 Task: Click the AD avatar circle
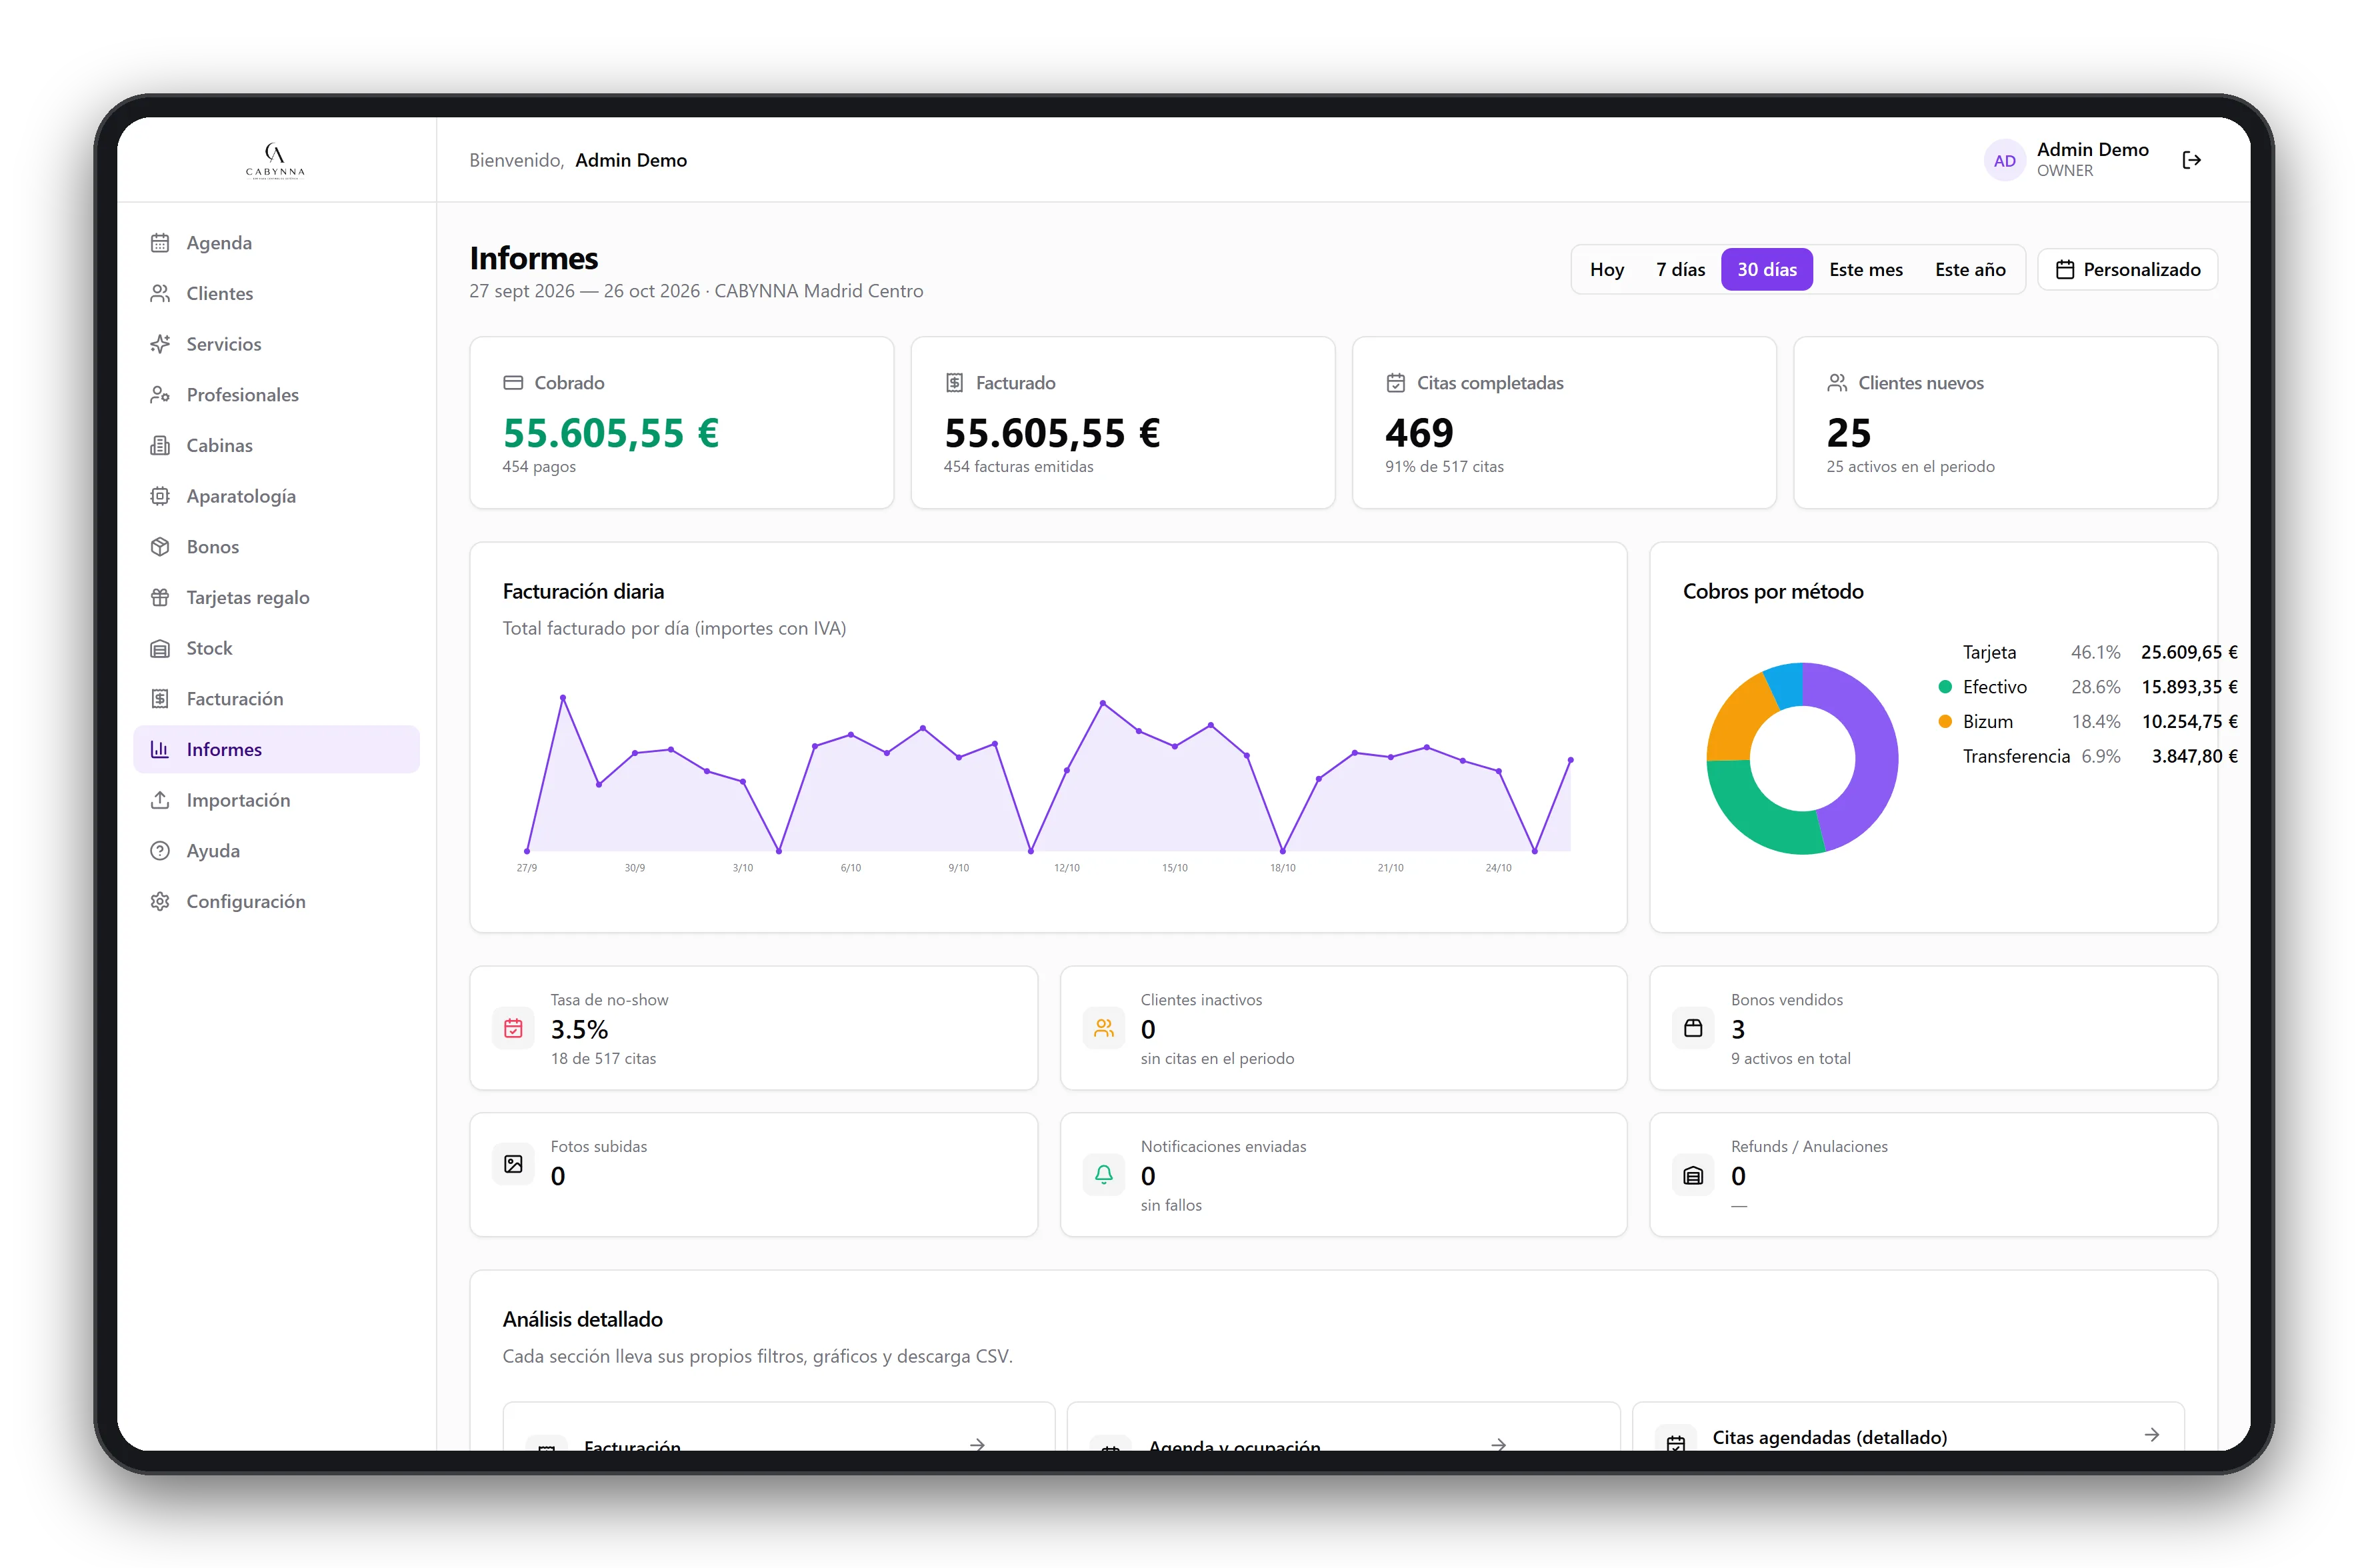point(2004,160)
